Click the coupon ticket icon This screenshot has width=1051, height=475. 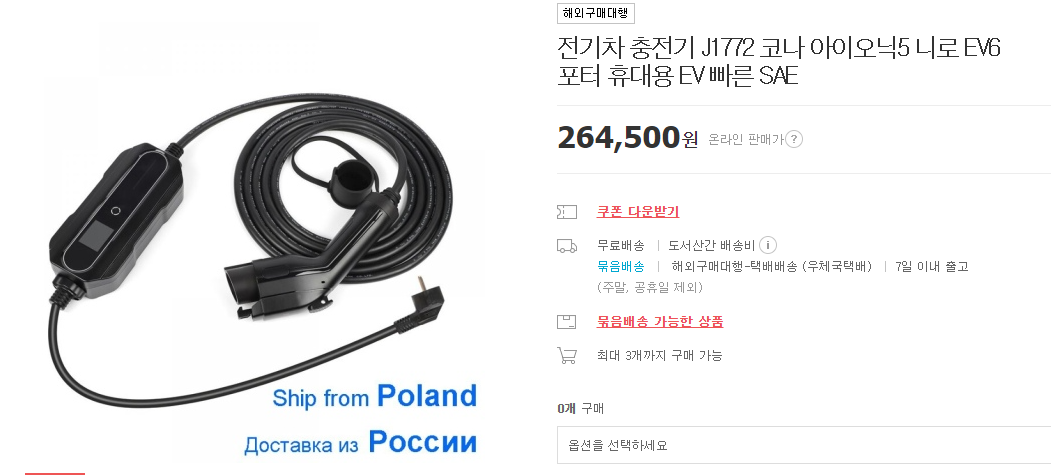click(566, 212)
